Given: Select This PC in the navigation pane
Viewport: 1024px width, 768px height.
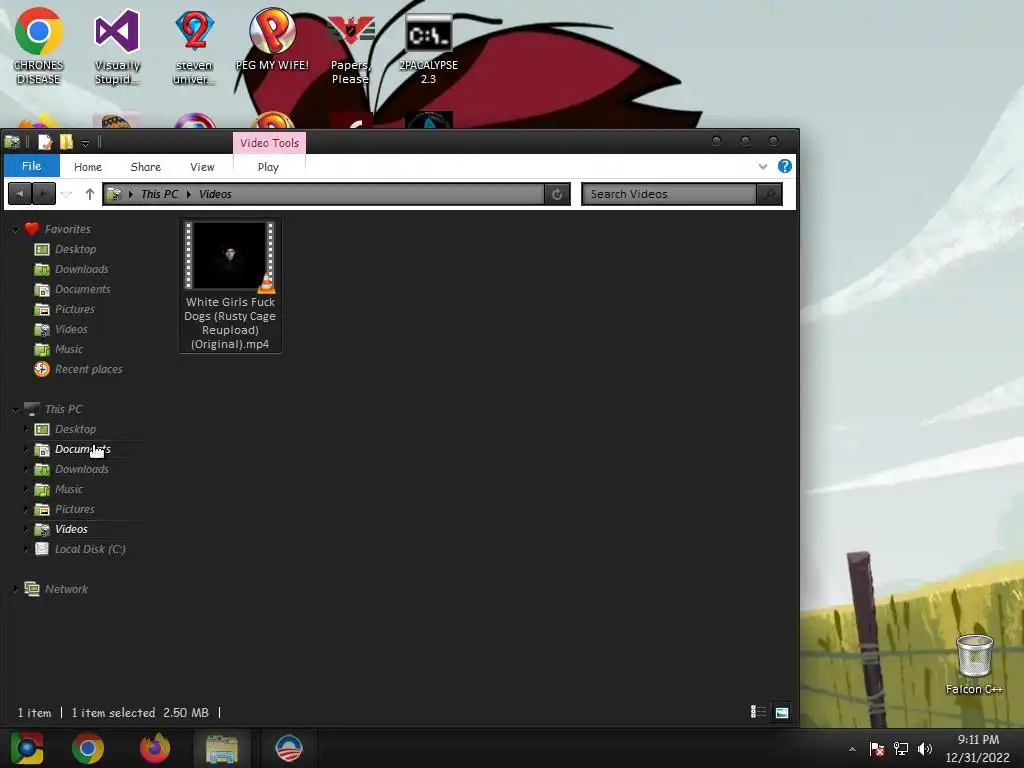Looking at the screenshot, I should pyautogui.click(x=63, y=409).
